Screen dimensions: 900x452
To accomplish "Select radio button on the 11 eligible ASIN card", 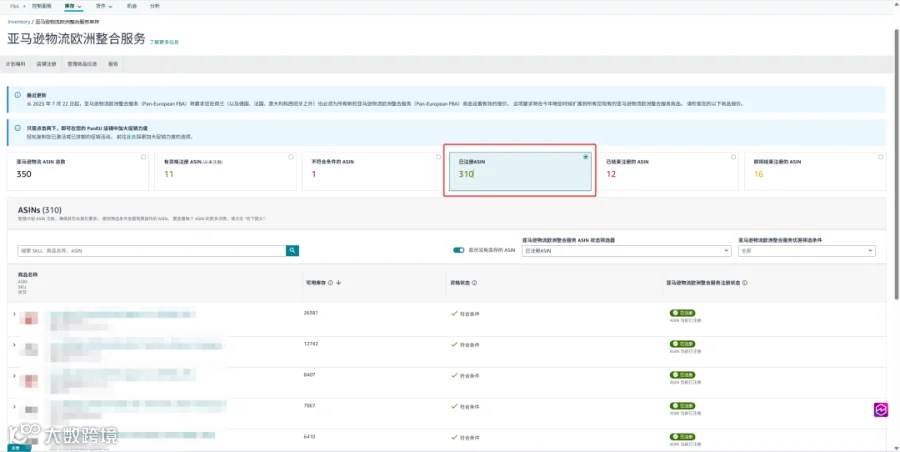I will point(291,157).
